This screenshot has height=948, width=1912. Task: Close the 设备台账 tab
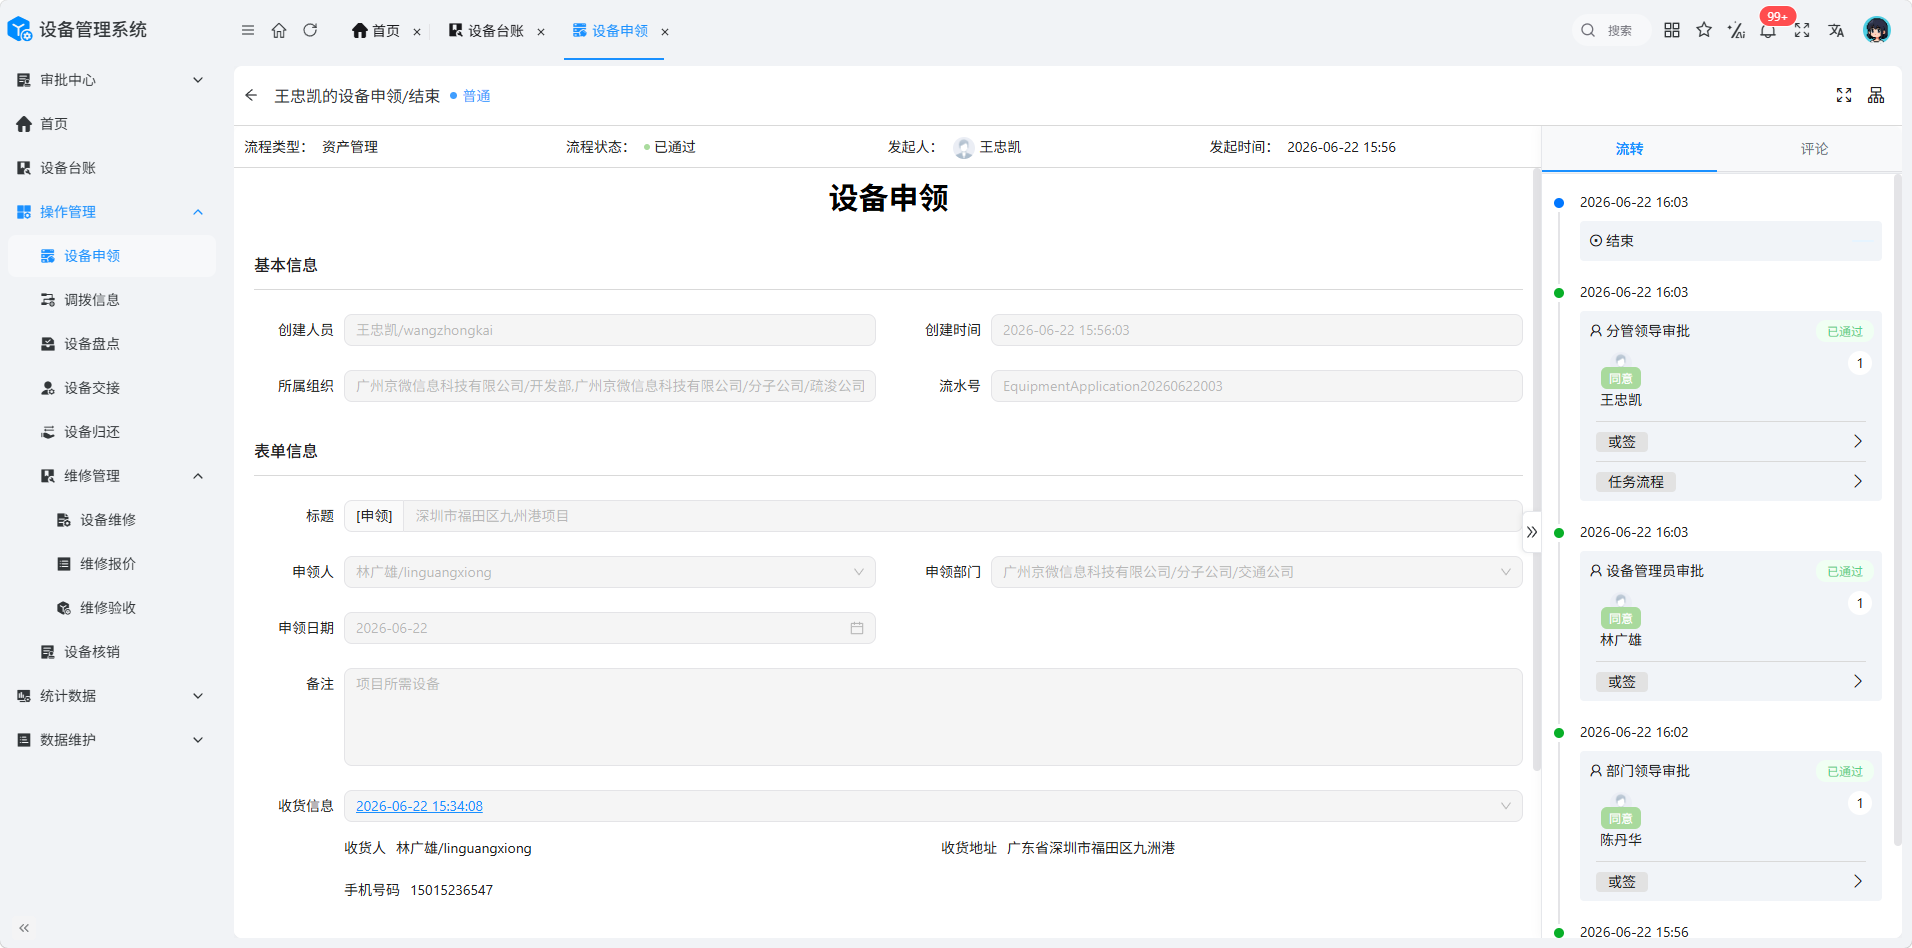[x=541, y=32]
